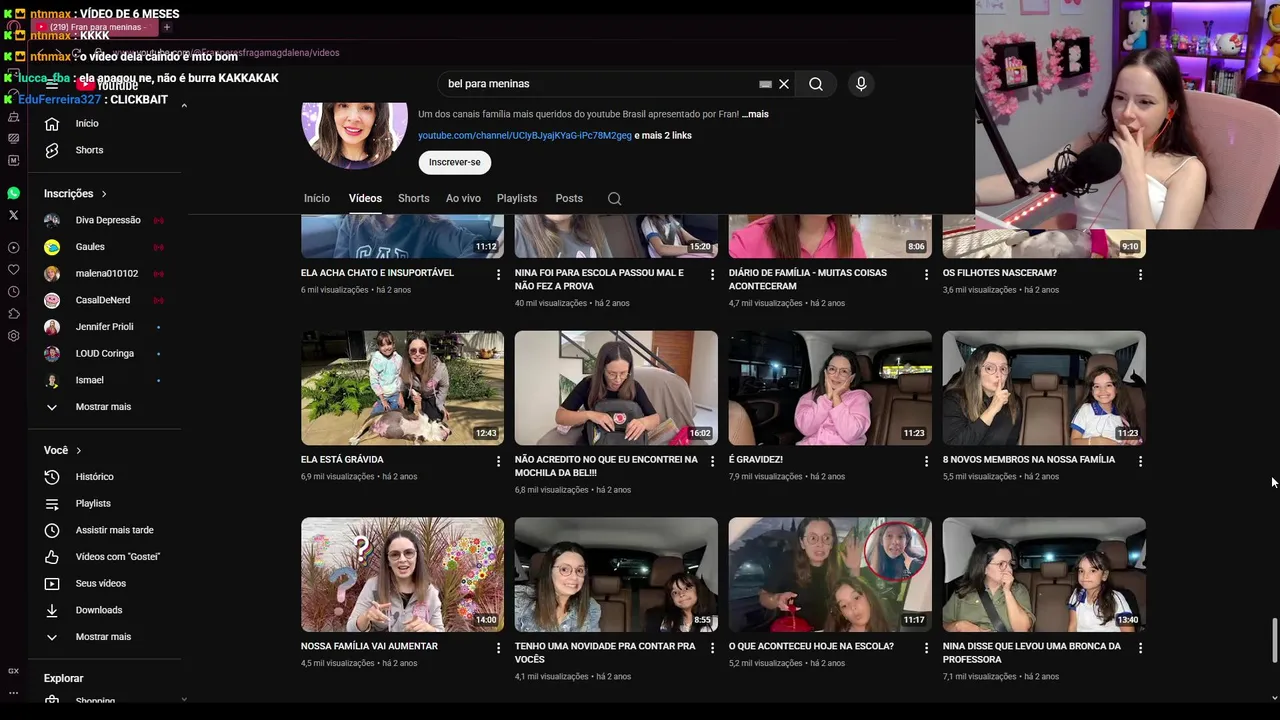1280x720 pixels.
Task: Open options menu for 'NINA DISSE QUE LEVOU UMA BRONCA'
Action: point(1140,648)
